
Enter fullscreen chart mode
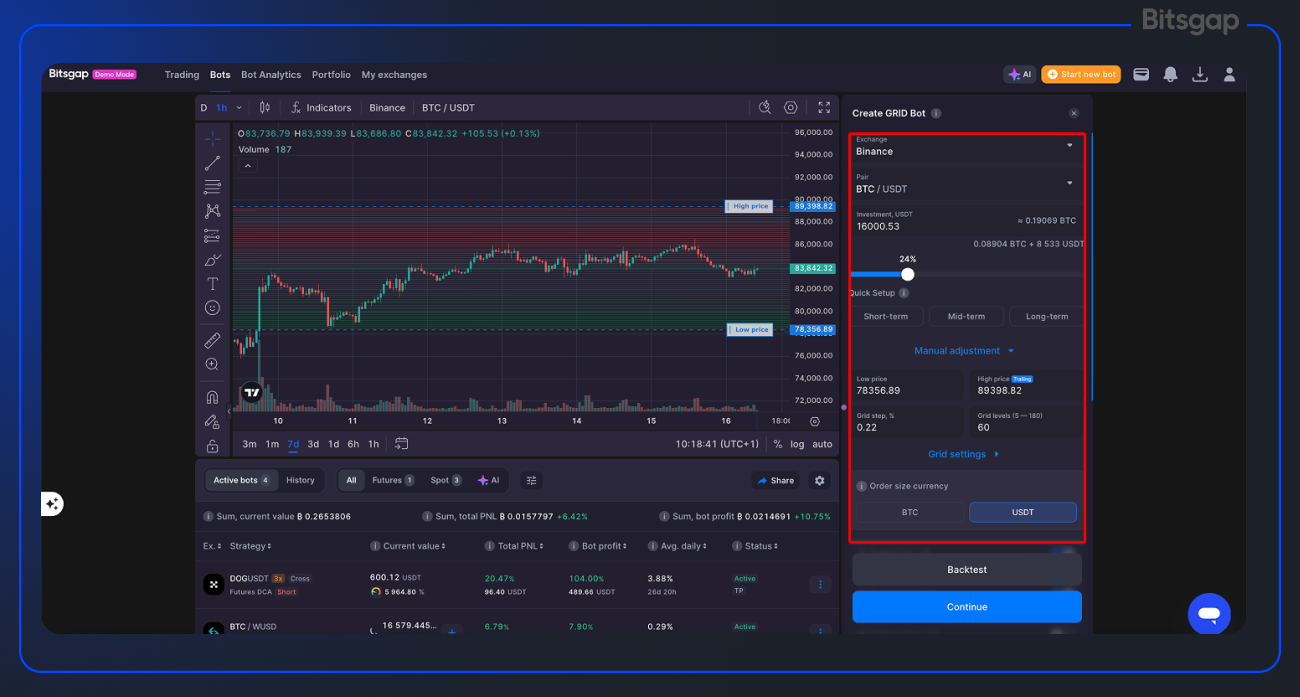click(x=824, y=108)
